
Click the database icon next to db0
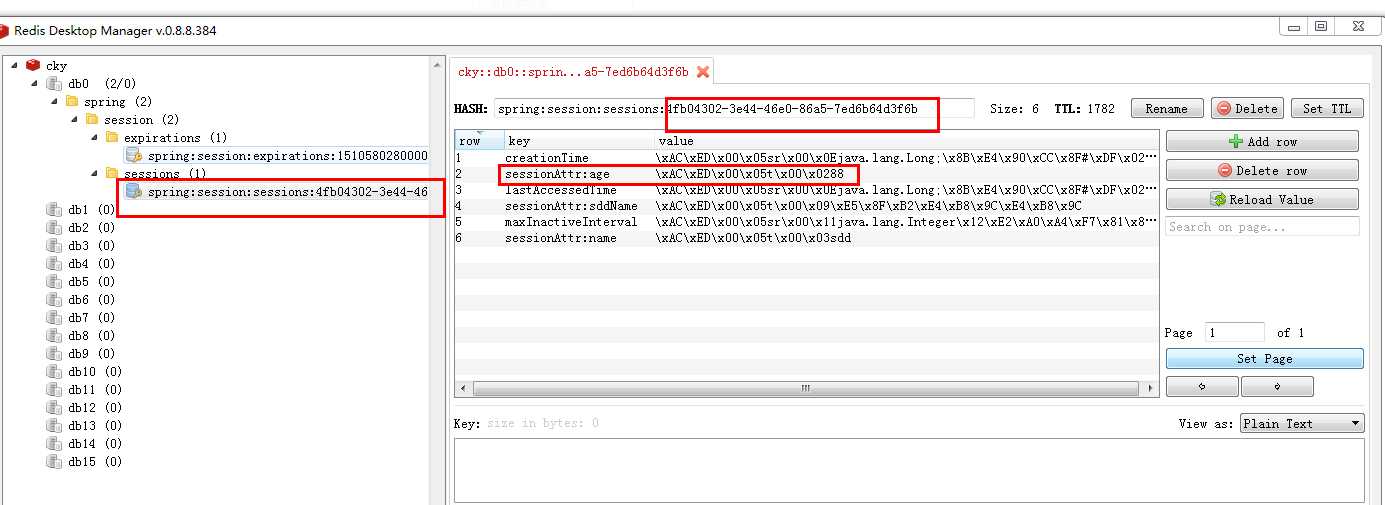pyautogui.click(x=54, y=84)
